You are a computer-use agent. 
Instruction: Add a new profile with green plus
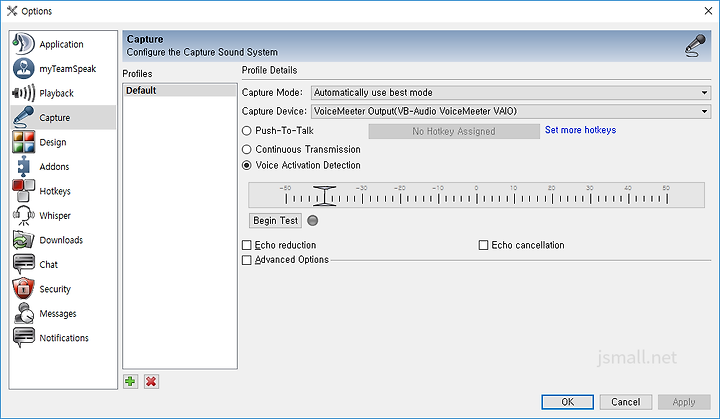tap(130, 381)
